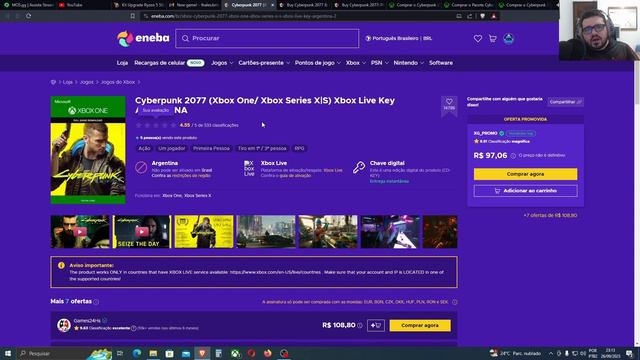640x360 pixels.
Task: Open Brave shields icon in address bar
Action: [482, 16]
